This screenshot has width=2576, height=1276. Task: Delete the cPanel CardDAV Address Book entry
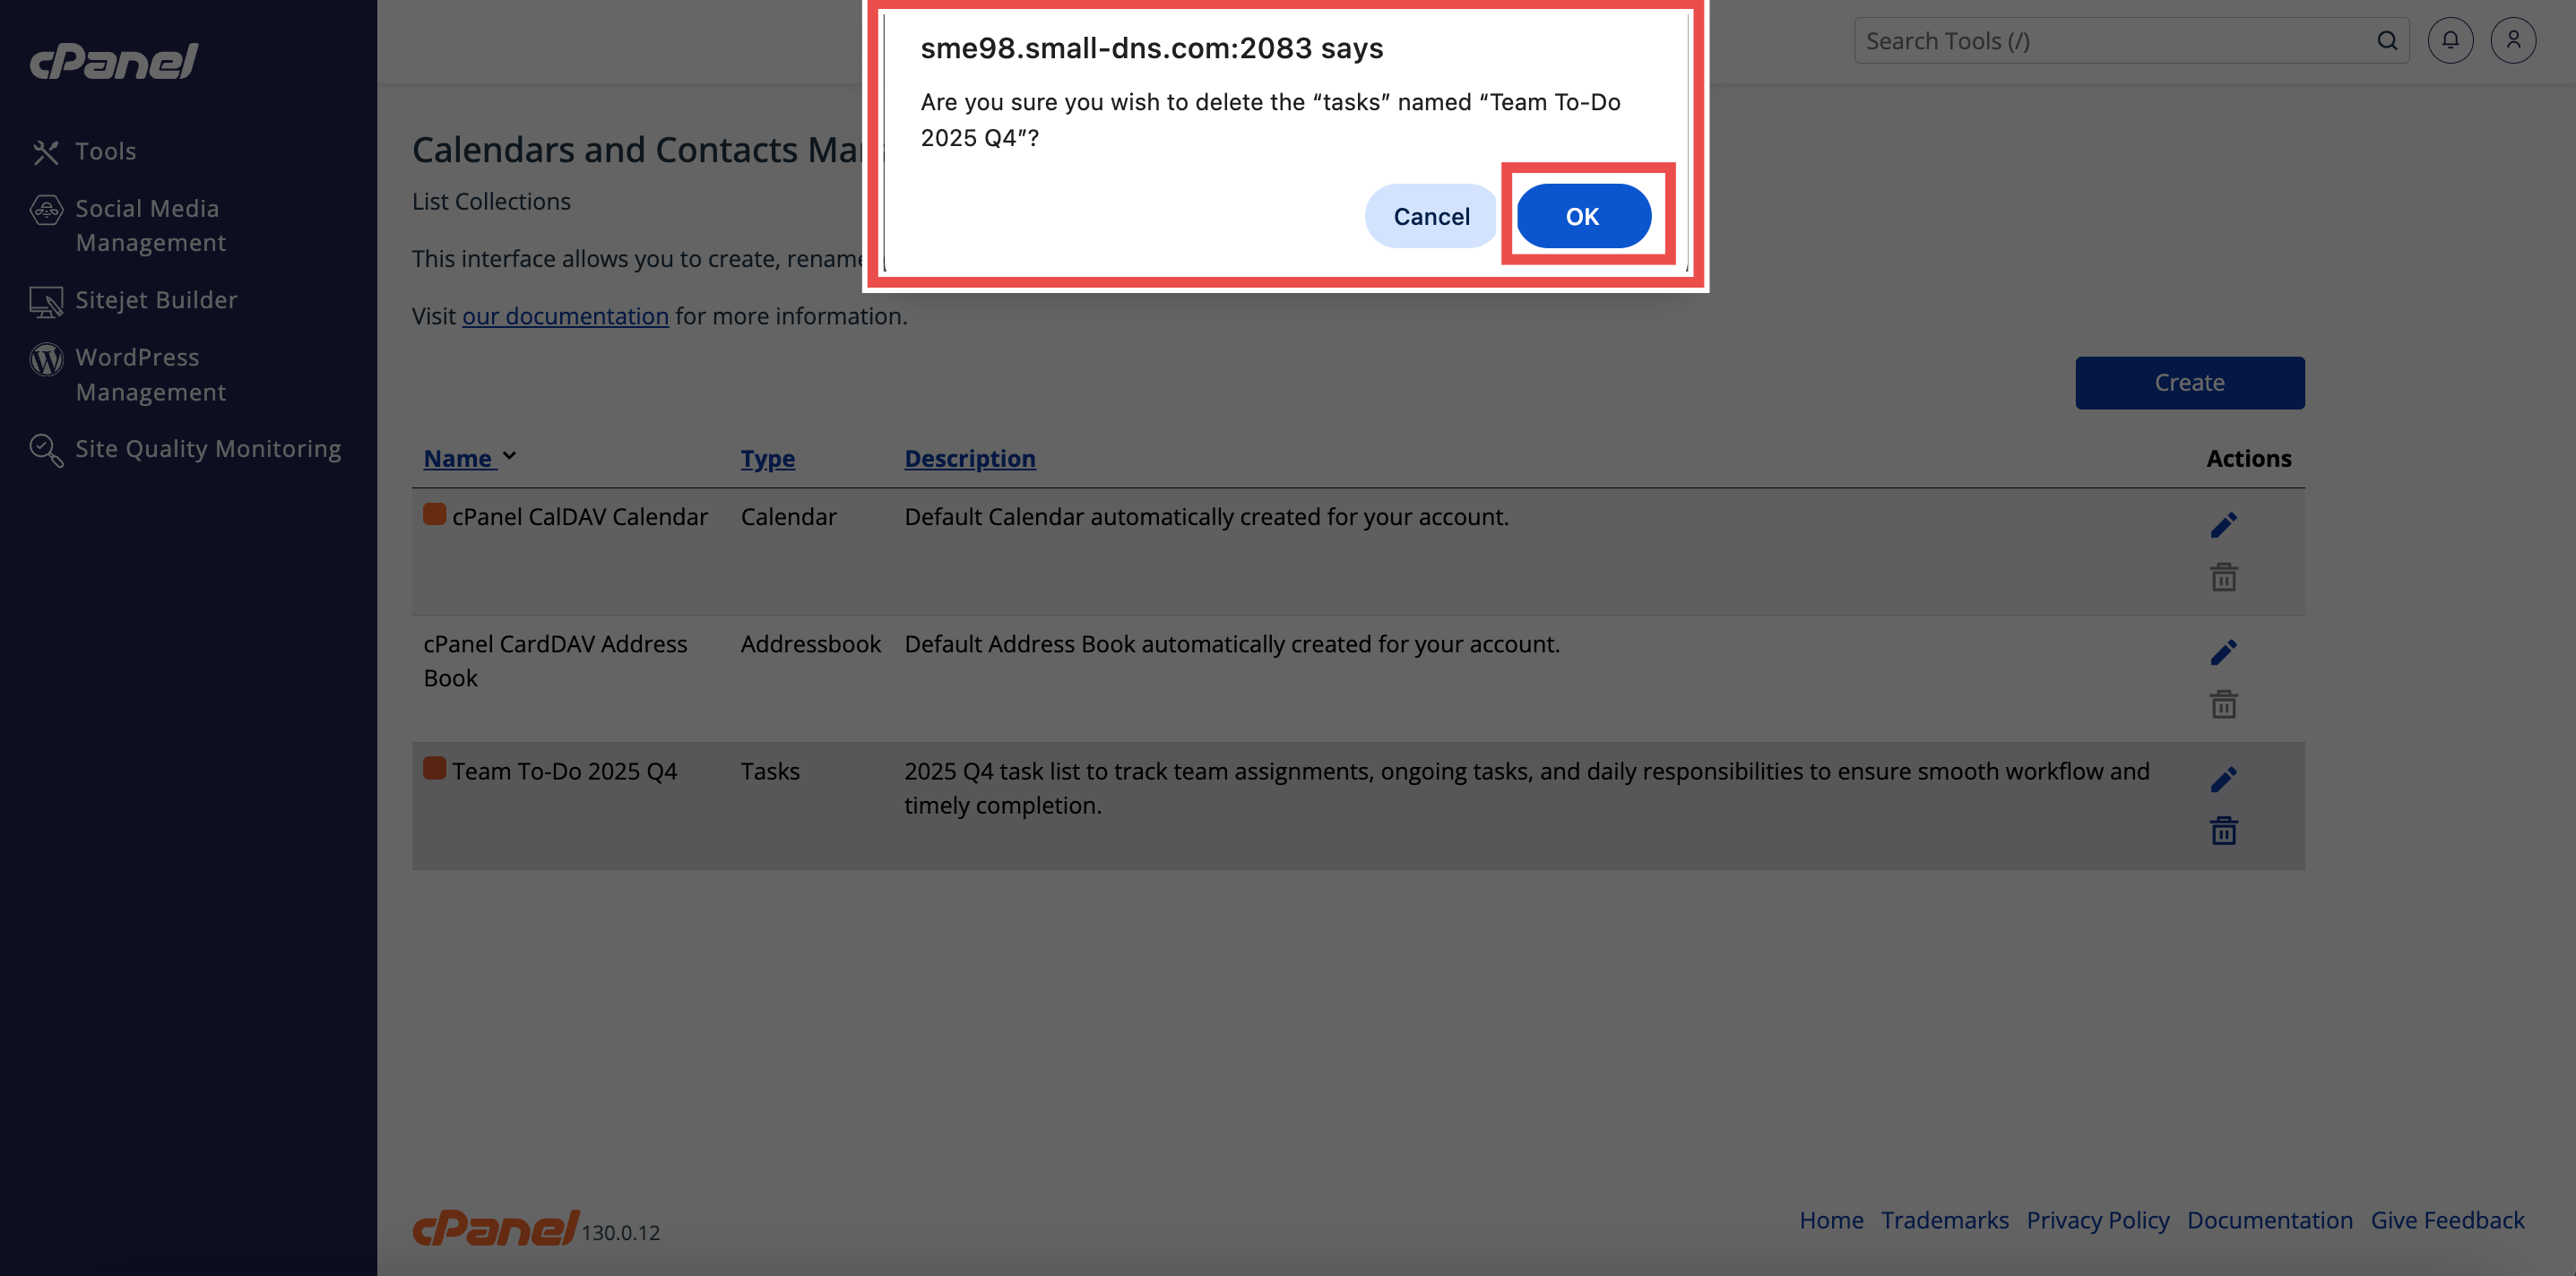point(2222,704)
